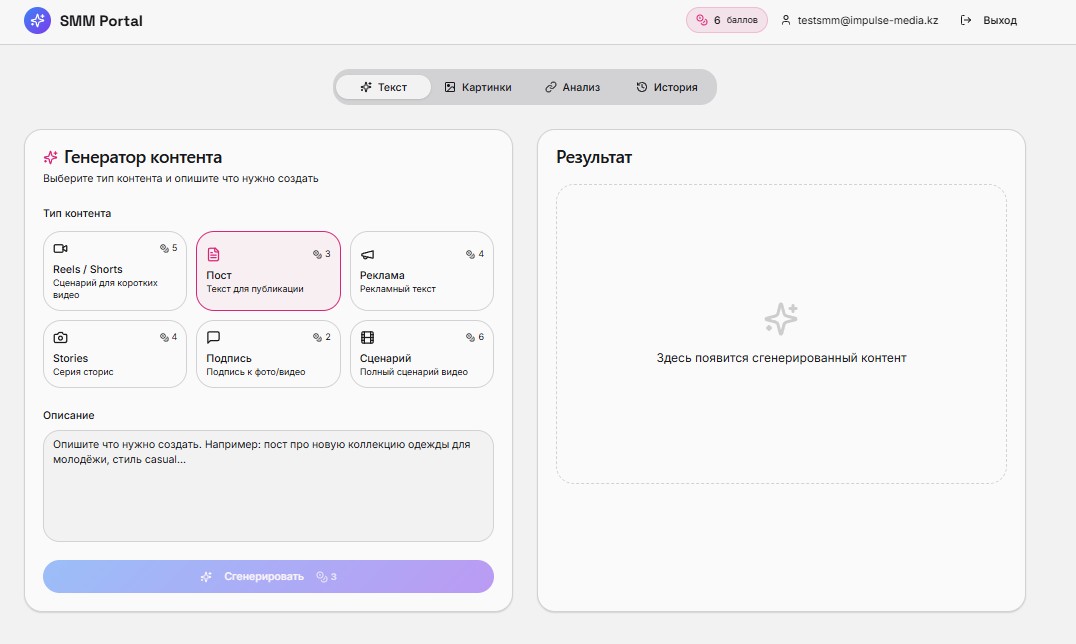The width and height of the screenshot is (1076, 644).
Task: Click the camera icon on the Stories card
Action: click(x=59, y=337)
